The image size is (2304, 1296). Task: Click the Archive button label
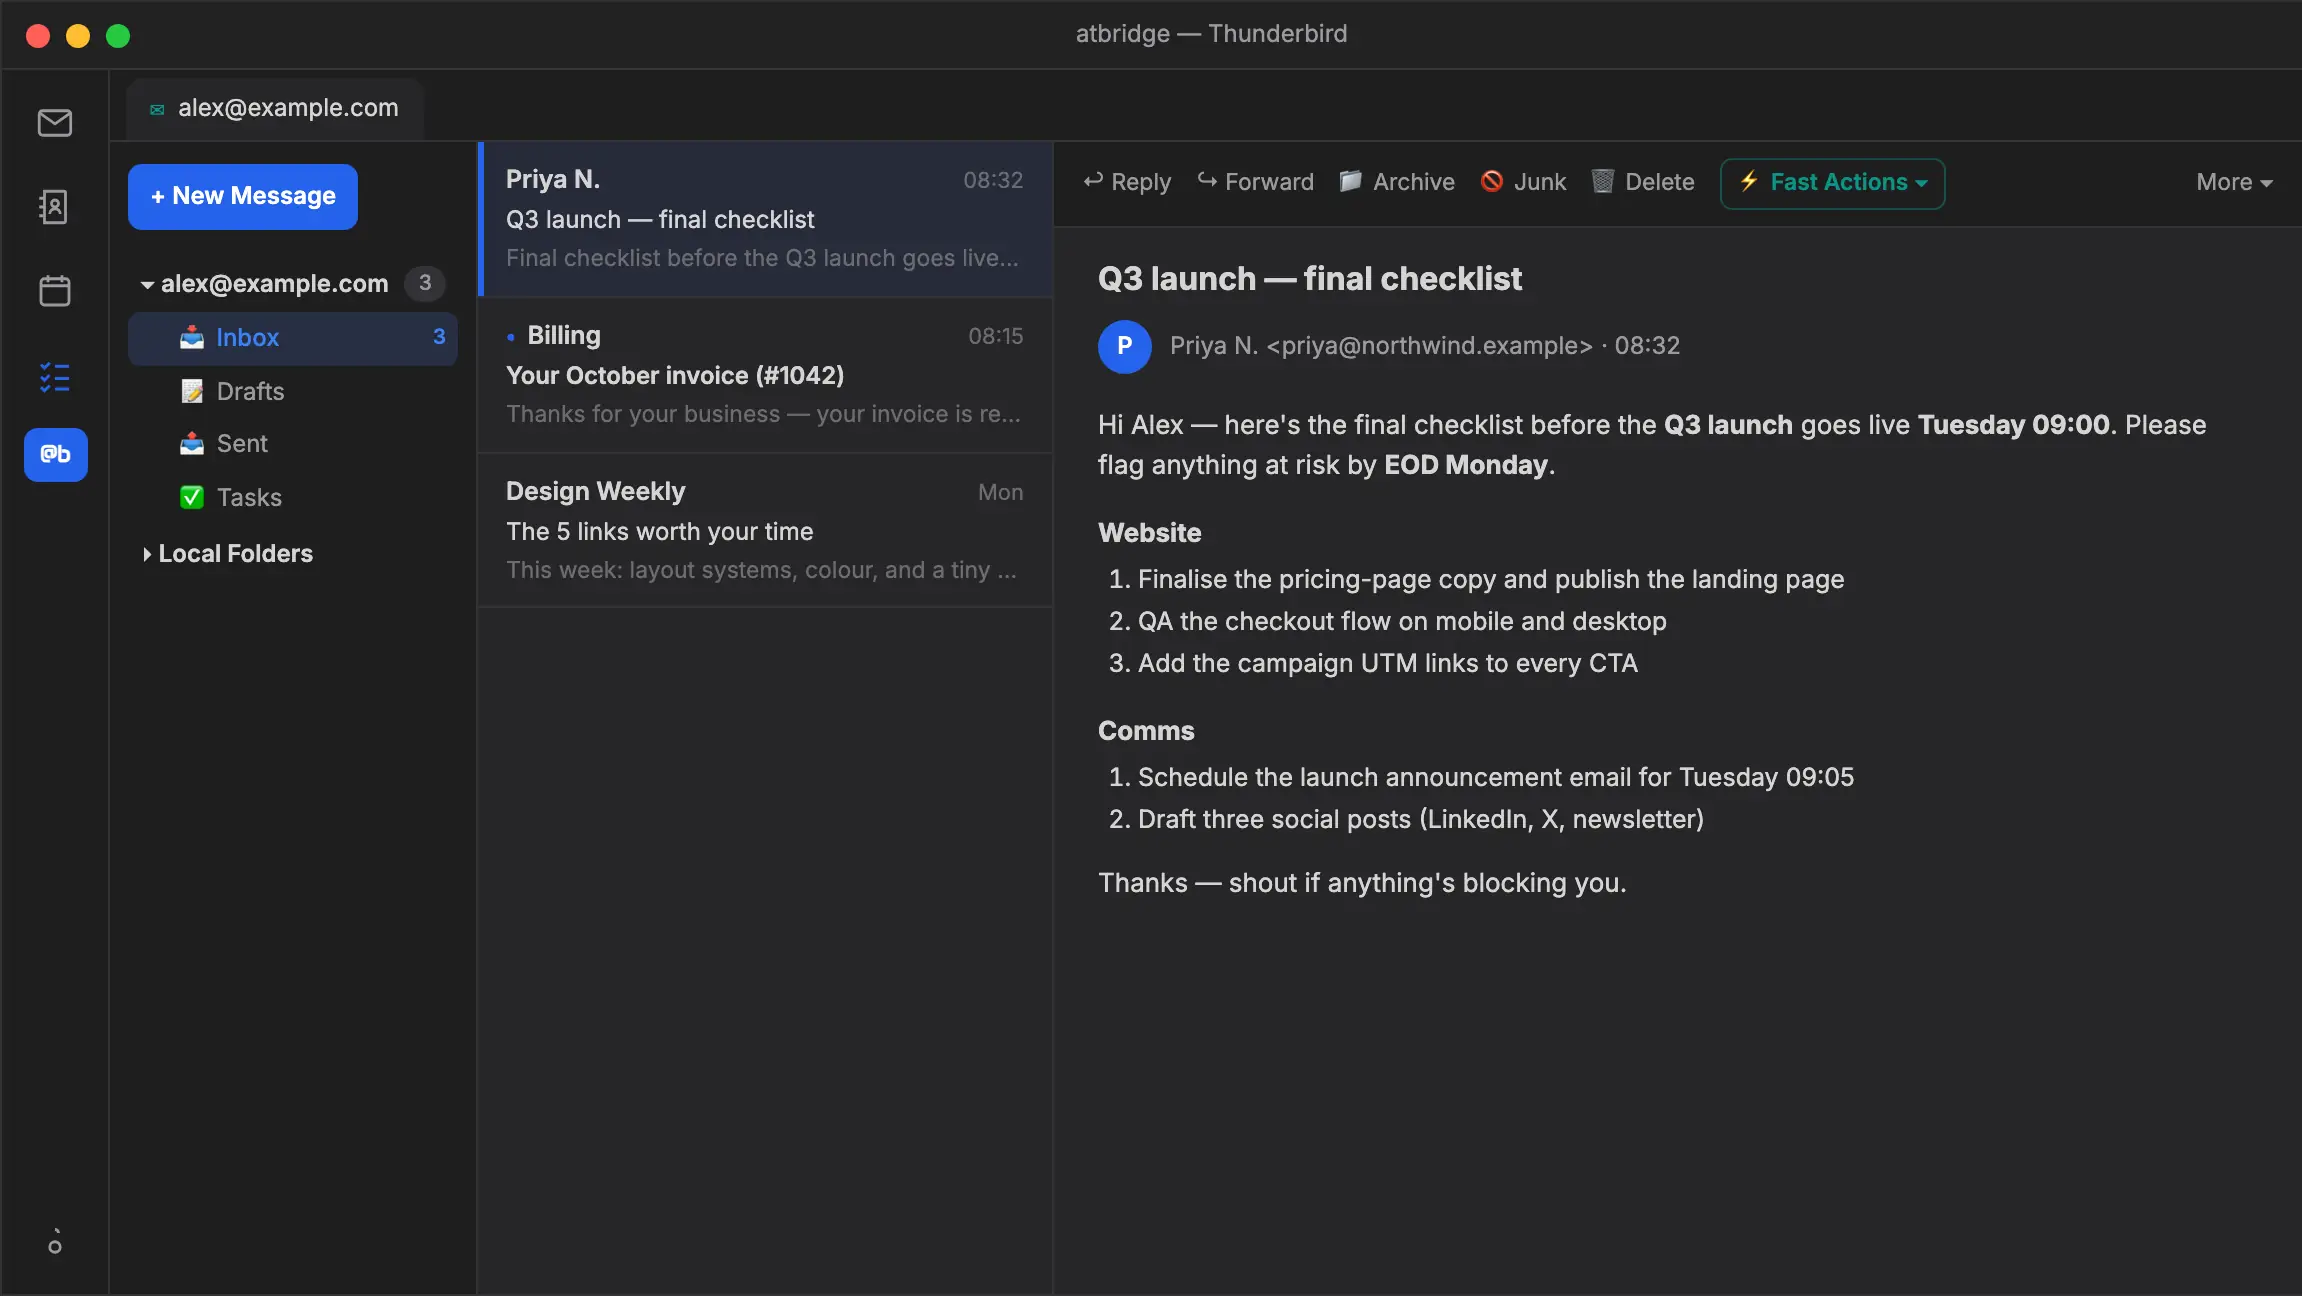[1414, 182]
